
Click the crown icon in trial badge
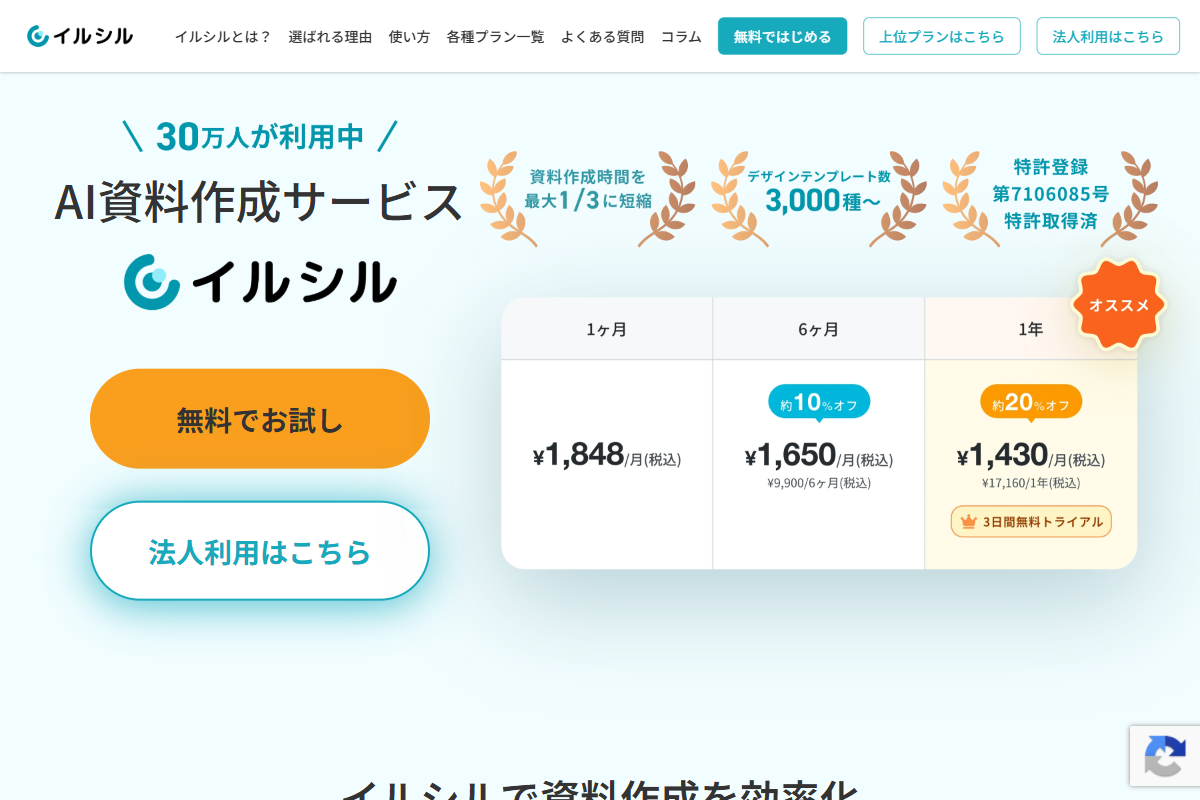[968, 521]
